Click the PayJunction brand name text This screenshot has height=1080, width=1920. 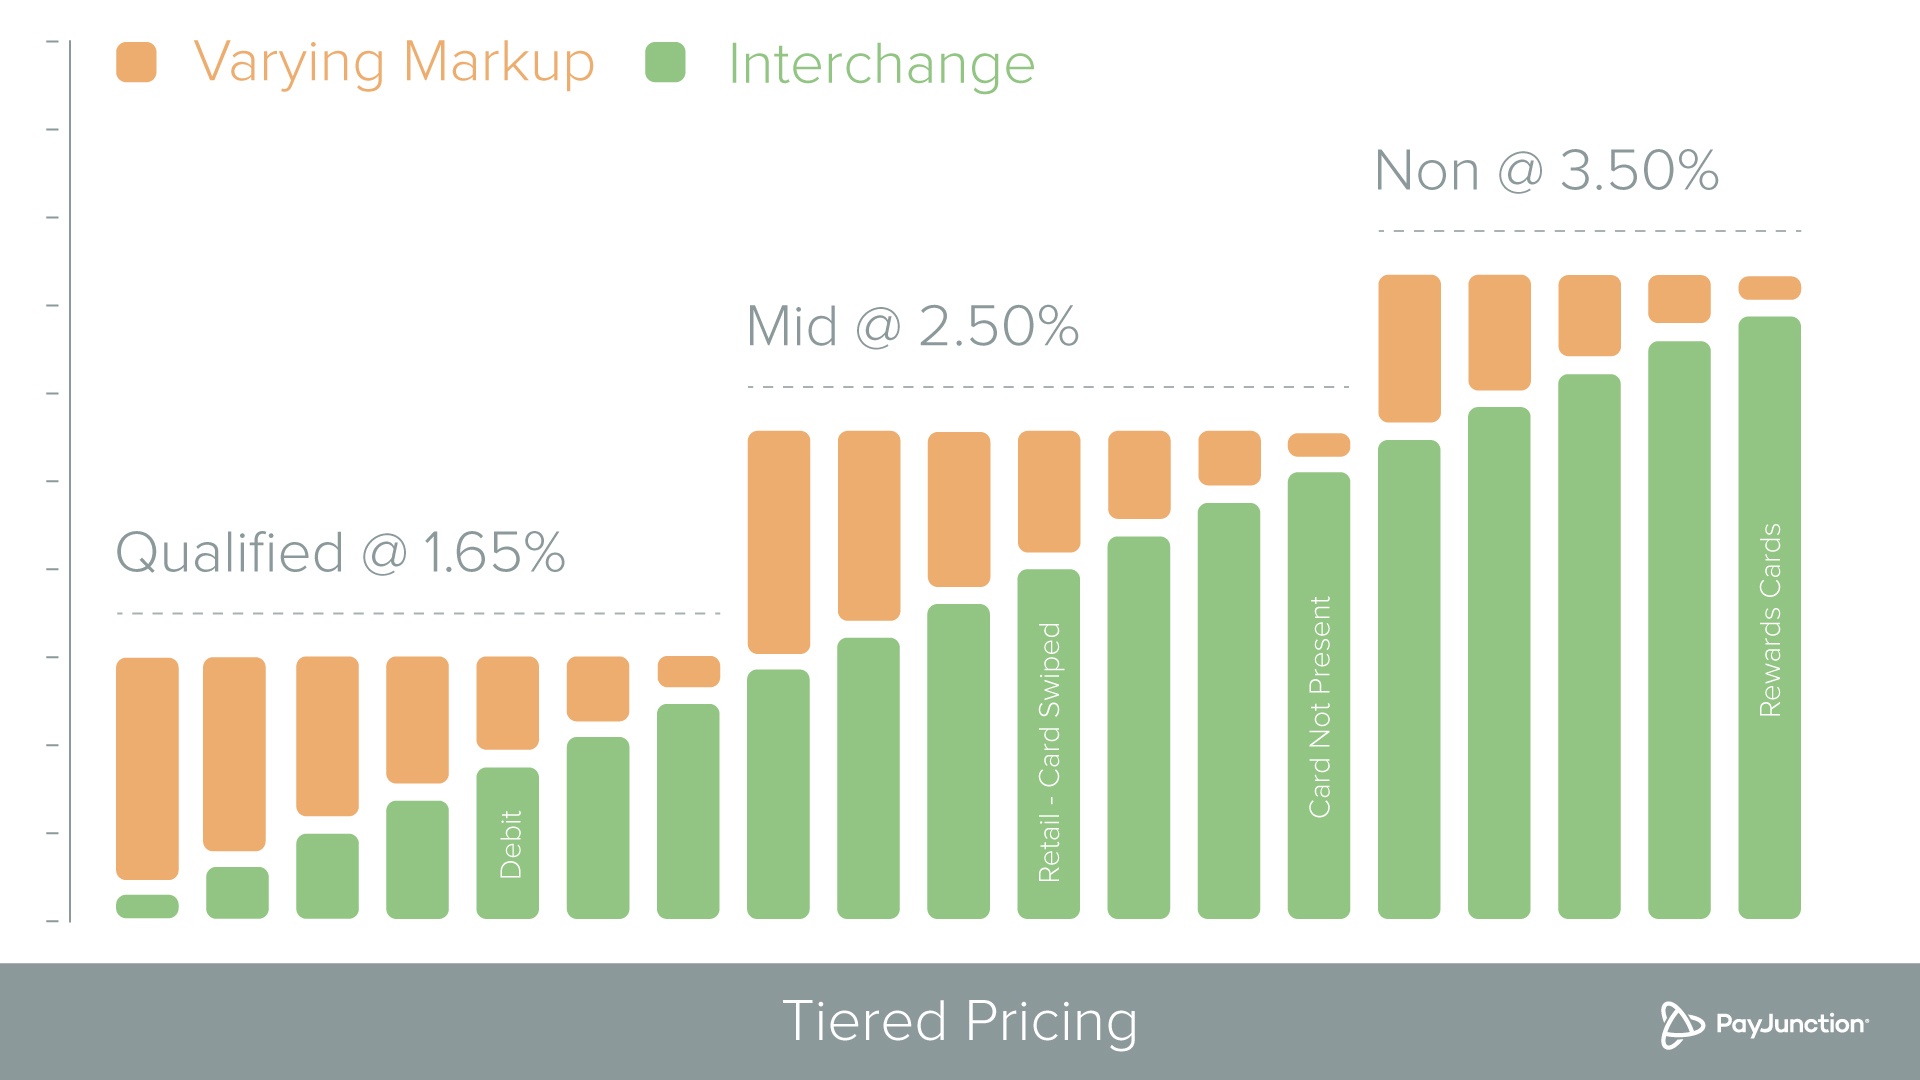point(1791,1024)
